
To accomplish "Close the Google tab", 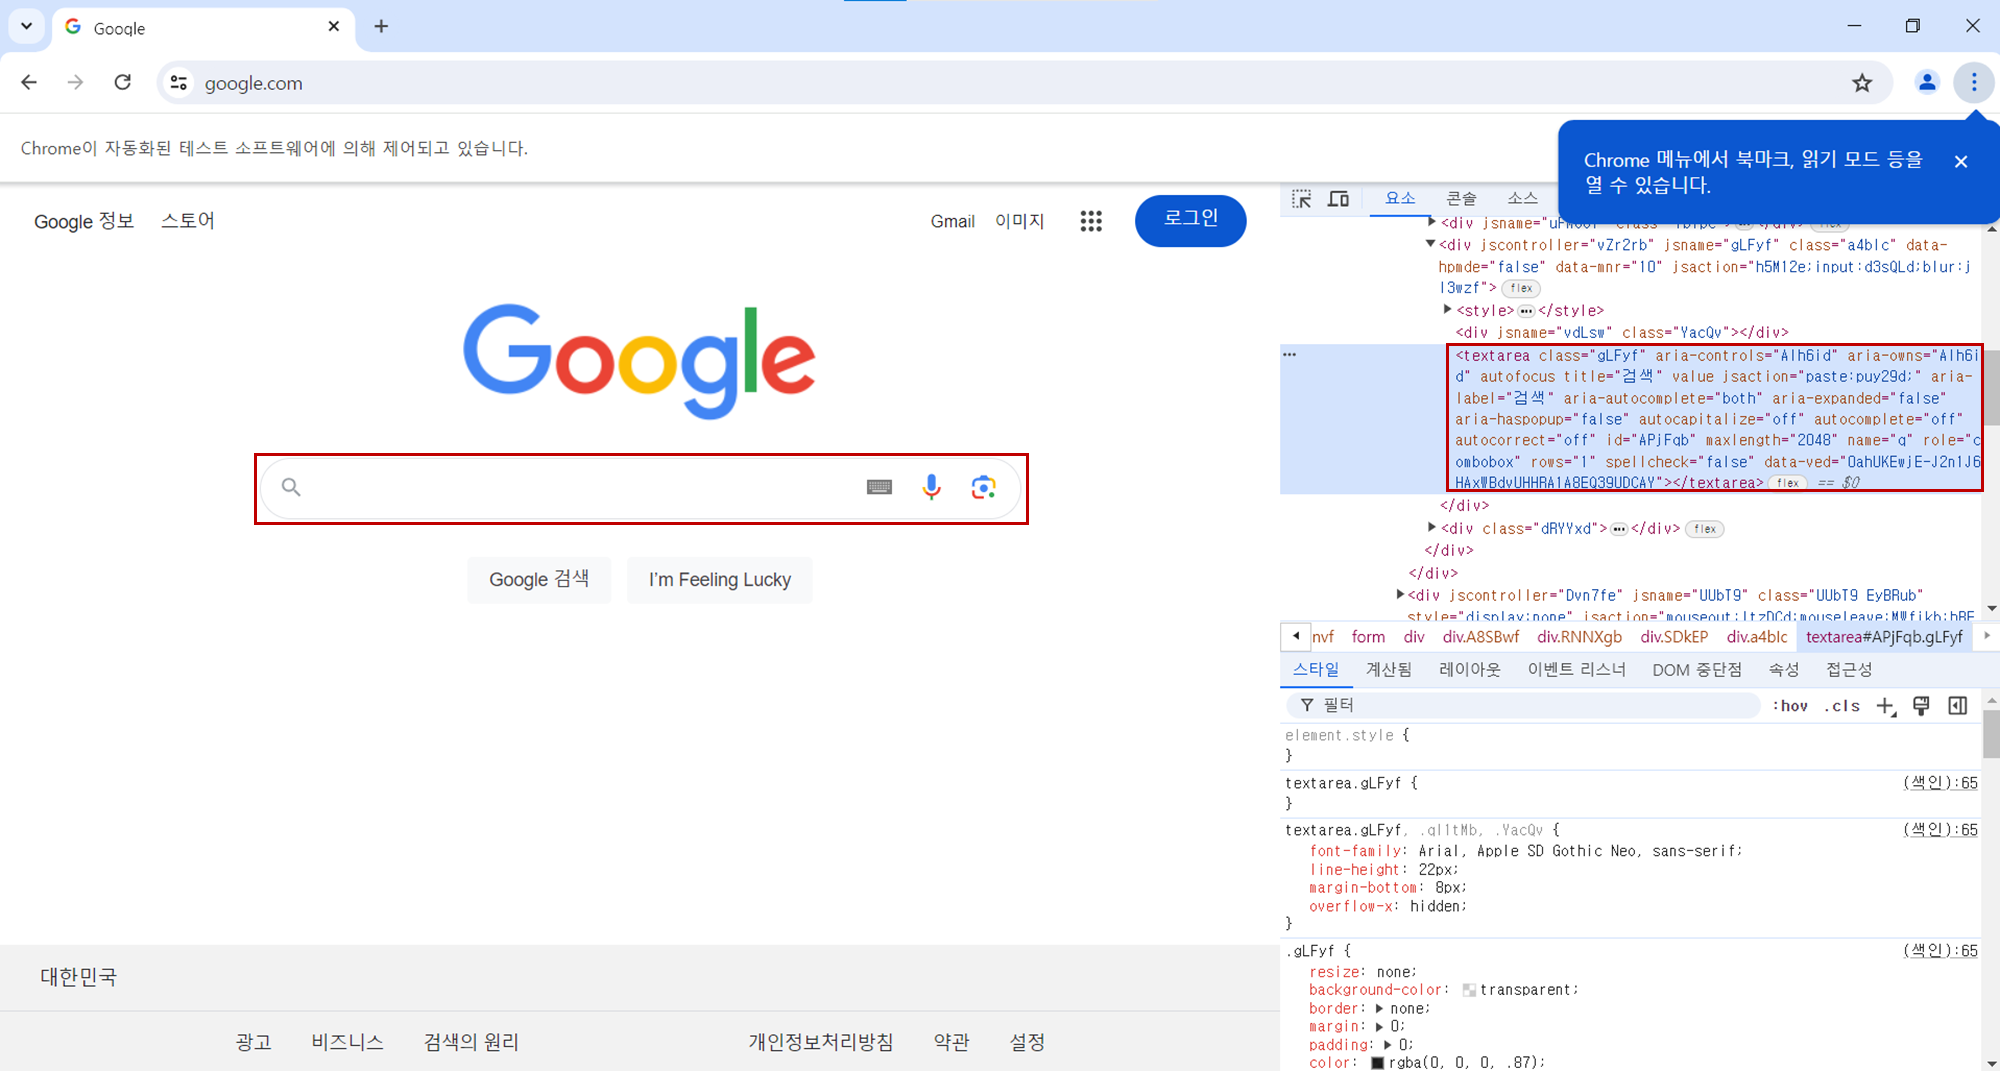I will 334,26.
